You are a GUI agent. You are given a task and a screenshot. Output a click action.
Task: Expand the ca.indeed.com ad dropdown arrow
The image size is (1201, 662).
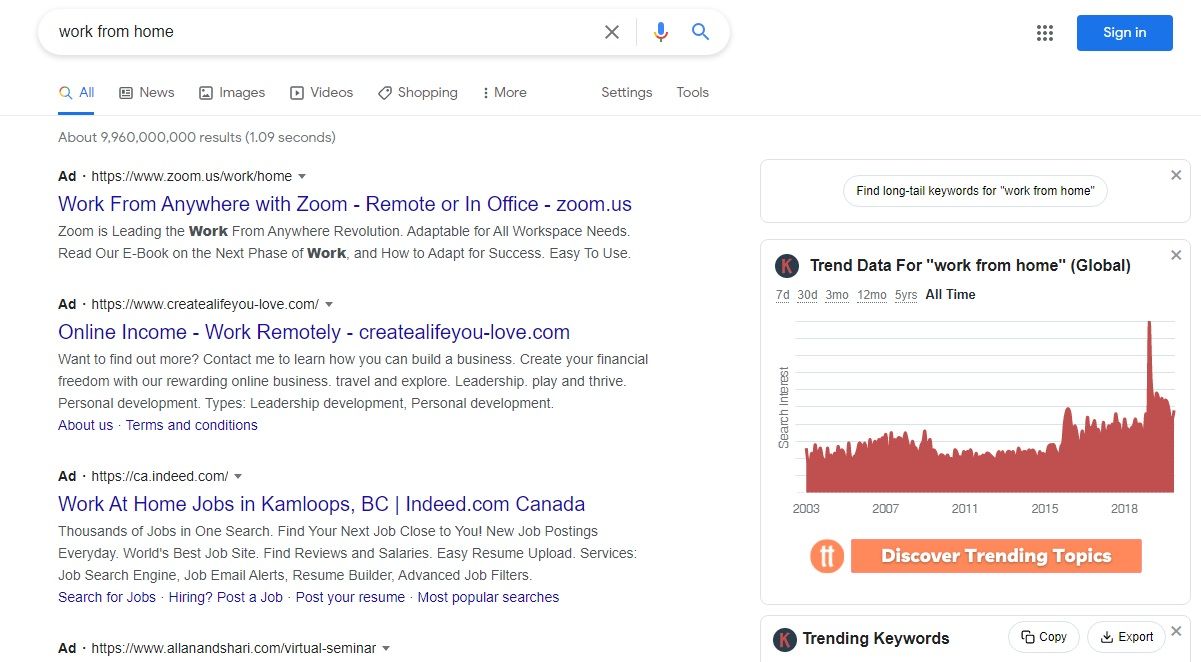pos(238,476)
